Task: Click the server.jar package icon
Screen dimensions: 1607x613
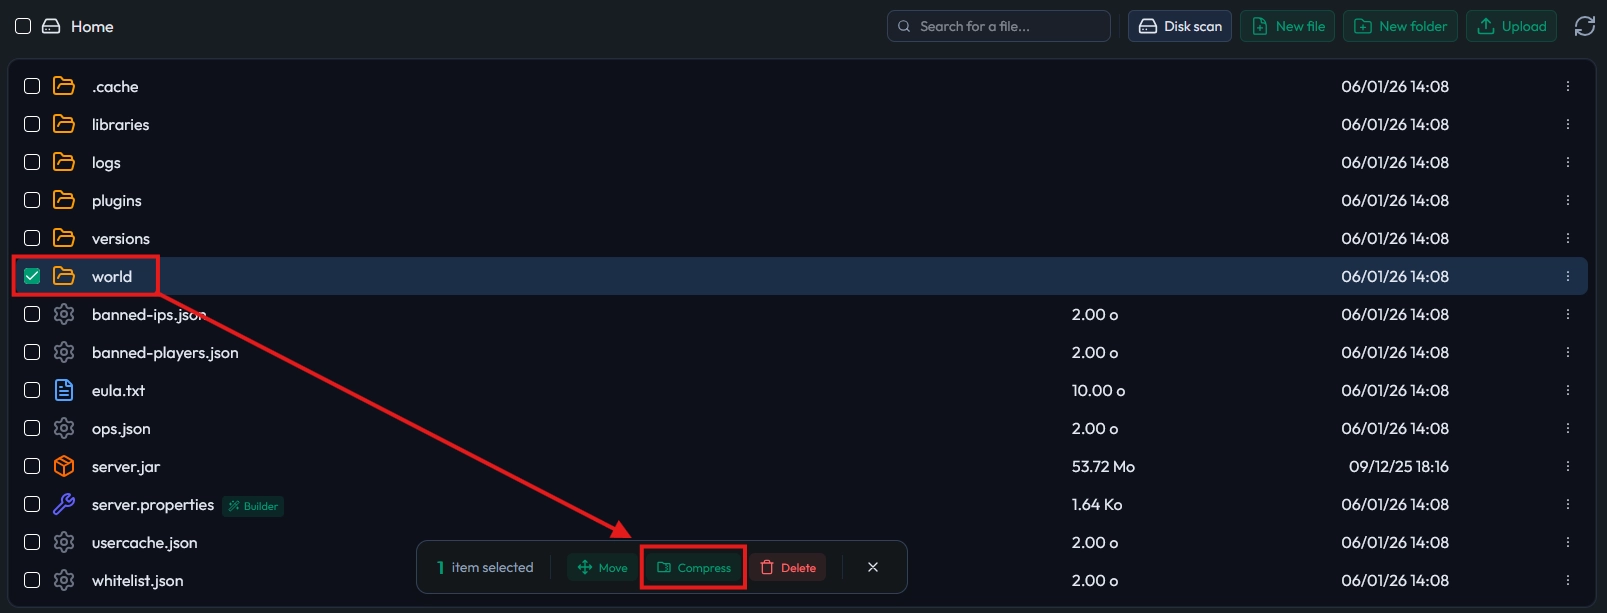Action: click(64, 466)
